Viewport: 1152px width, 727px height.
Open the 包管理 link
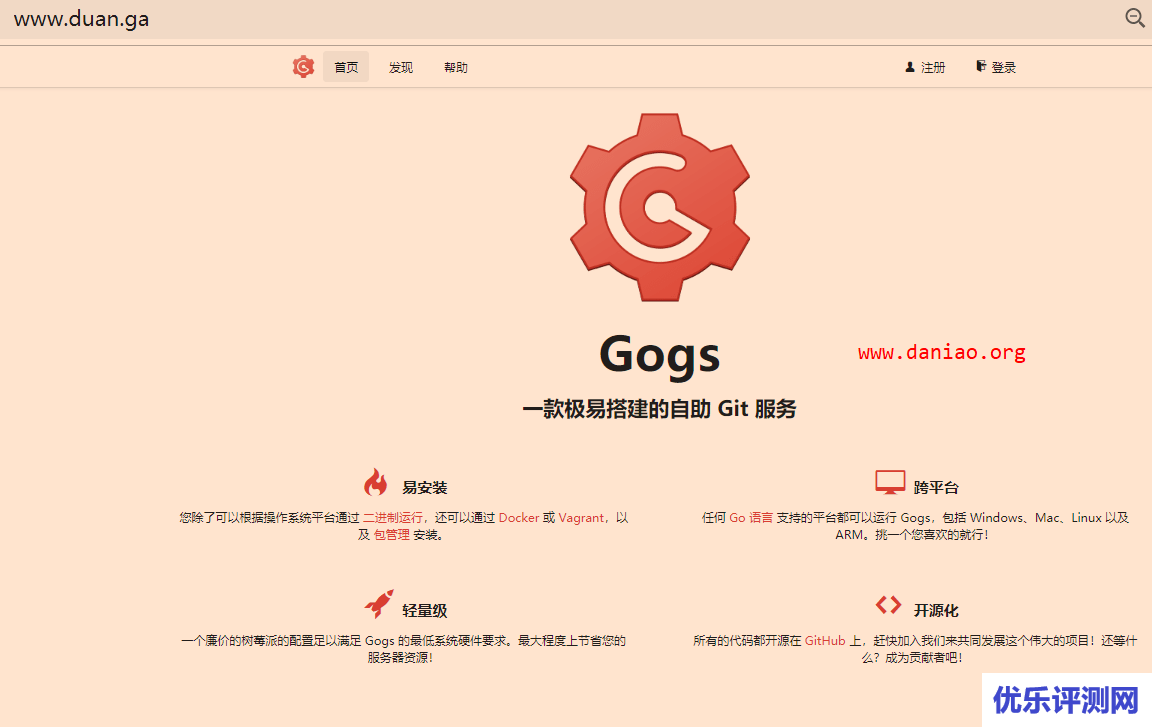click(x=392, y=535)
